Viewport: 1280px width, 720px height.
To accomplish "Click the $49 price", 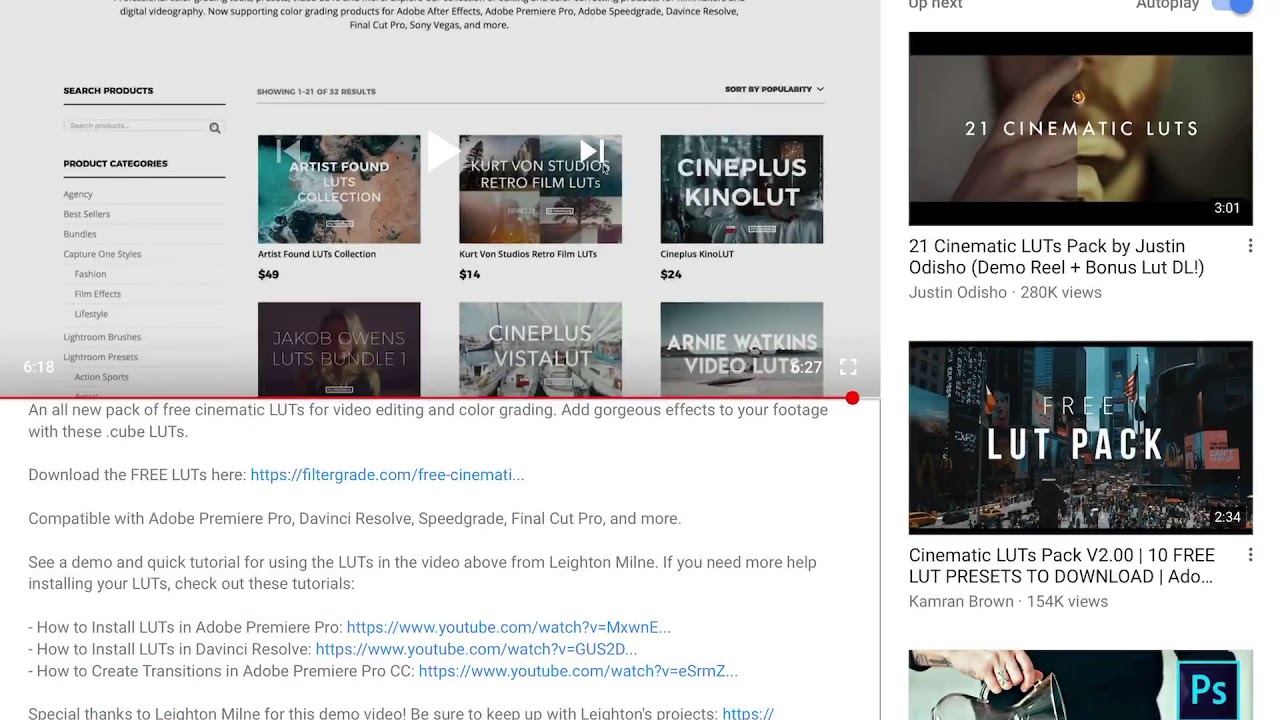I will (x=268, y=274).
